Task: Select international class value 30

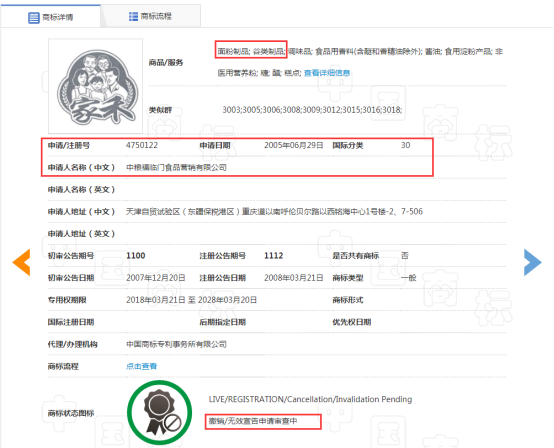Action: (405, 145)
